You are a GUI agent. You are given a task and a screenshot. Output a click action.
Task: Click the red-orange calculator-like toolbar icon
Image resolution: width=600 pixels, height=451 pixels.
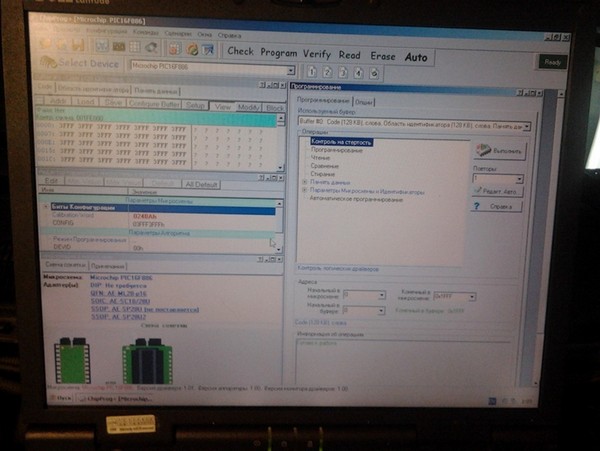(x=175, y=49)
